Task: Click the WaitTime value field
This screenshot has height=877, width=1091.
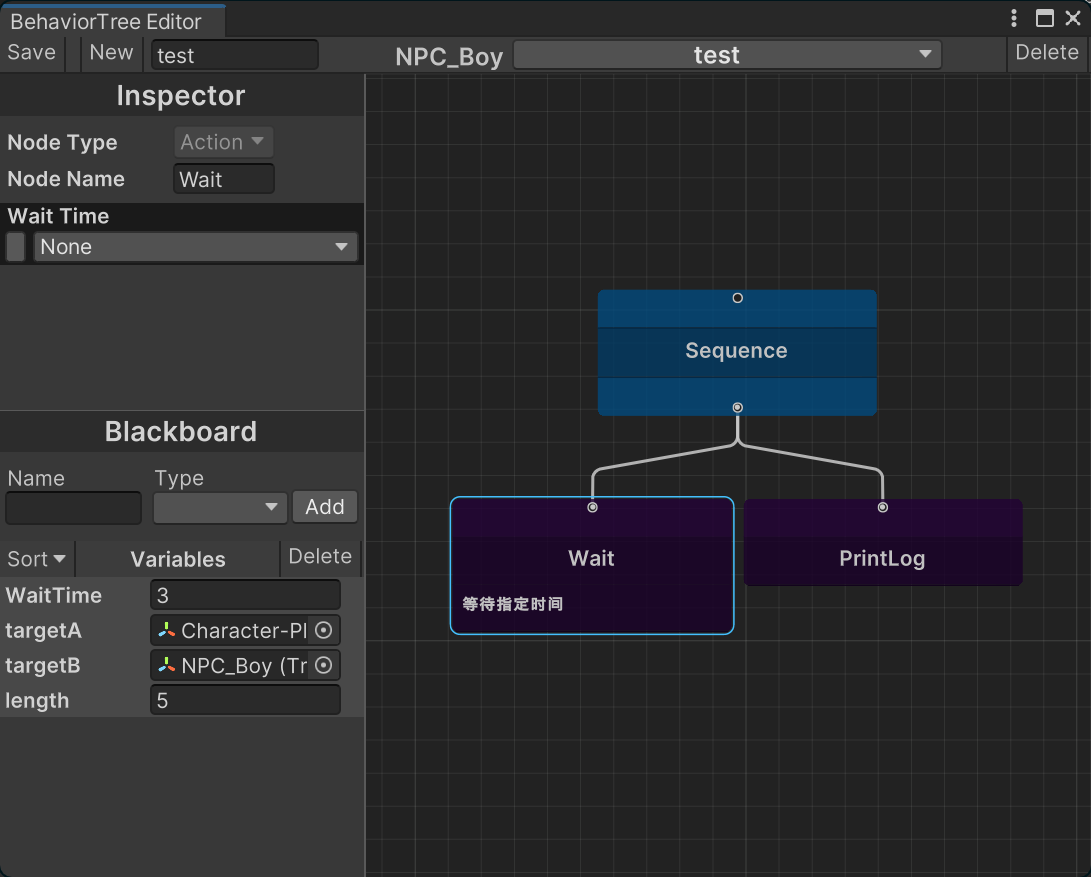Action: [245, 596]
